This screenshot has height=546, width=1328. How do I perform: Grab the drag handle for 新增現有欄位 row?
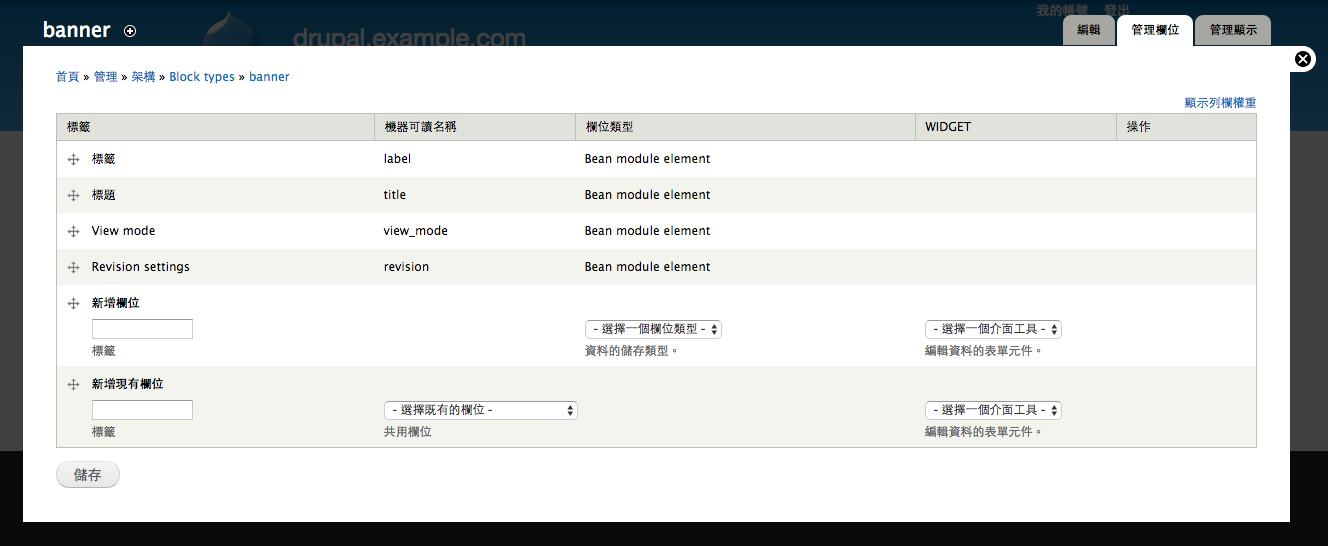pos(73,384)
